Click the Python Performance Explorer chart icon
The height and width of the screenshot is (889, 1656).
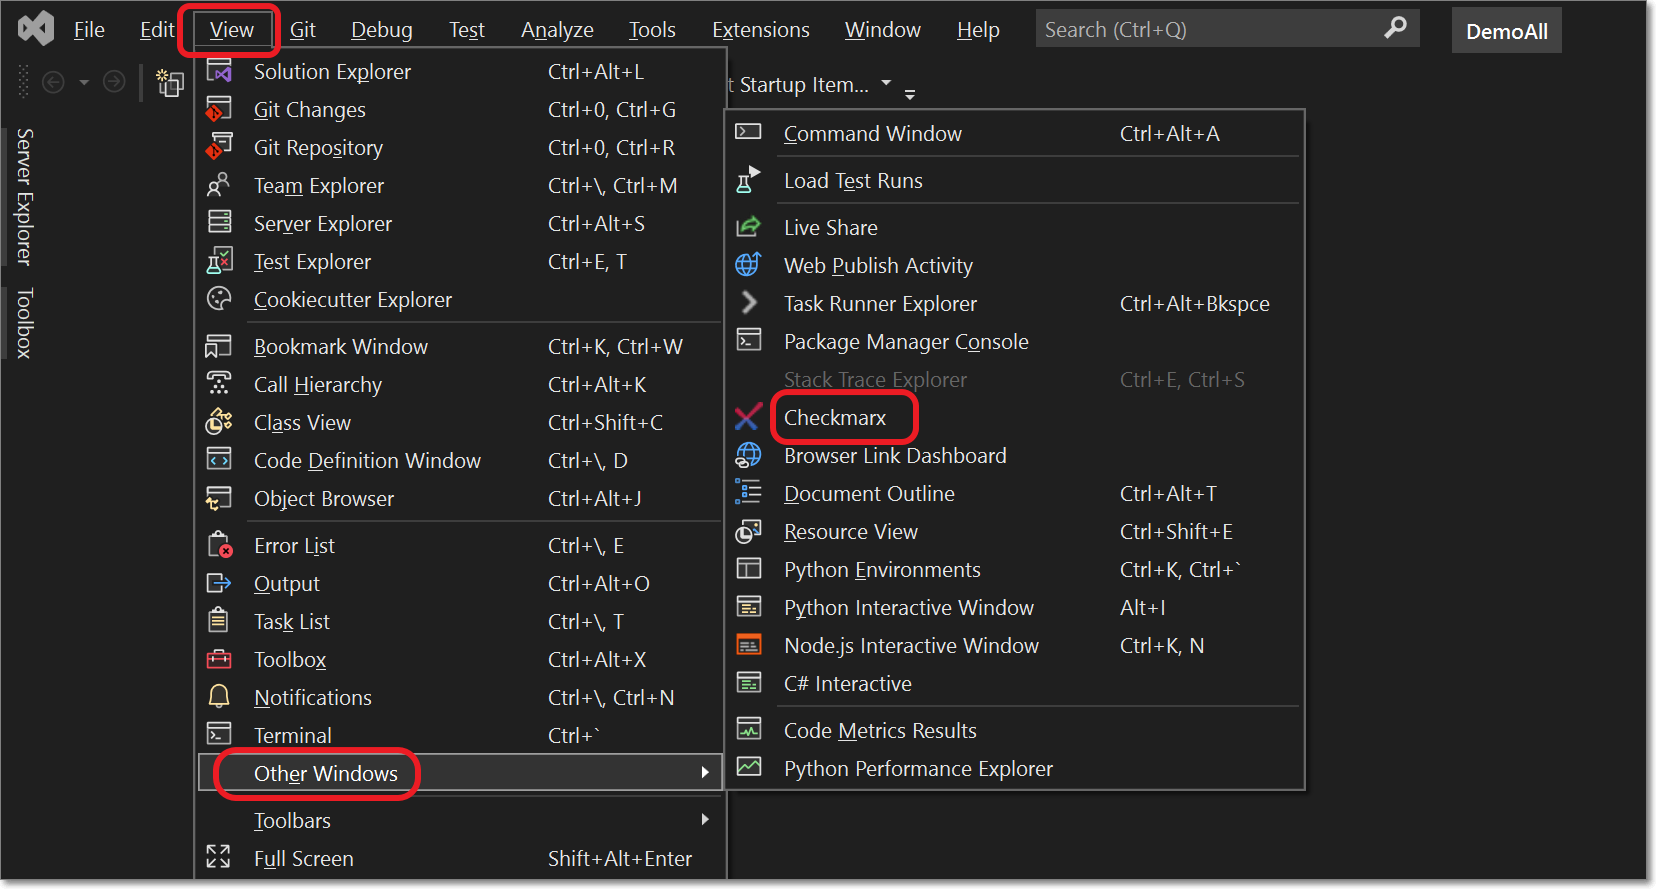(x=749, y=767)
